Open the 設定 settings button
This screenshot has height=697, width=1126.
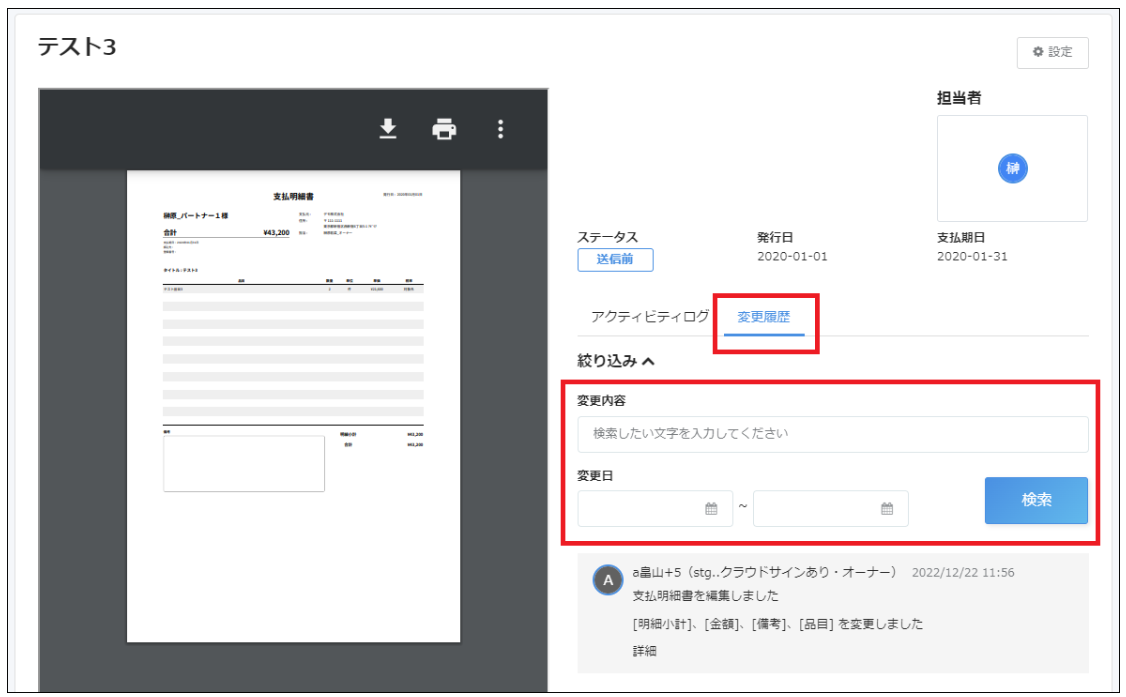tap(1052, 52)
